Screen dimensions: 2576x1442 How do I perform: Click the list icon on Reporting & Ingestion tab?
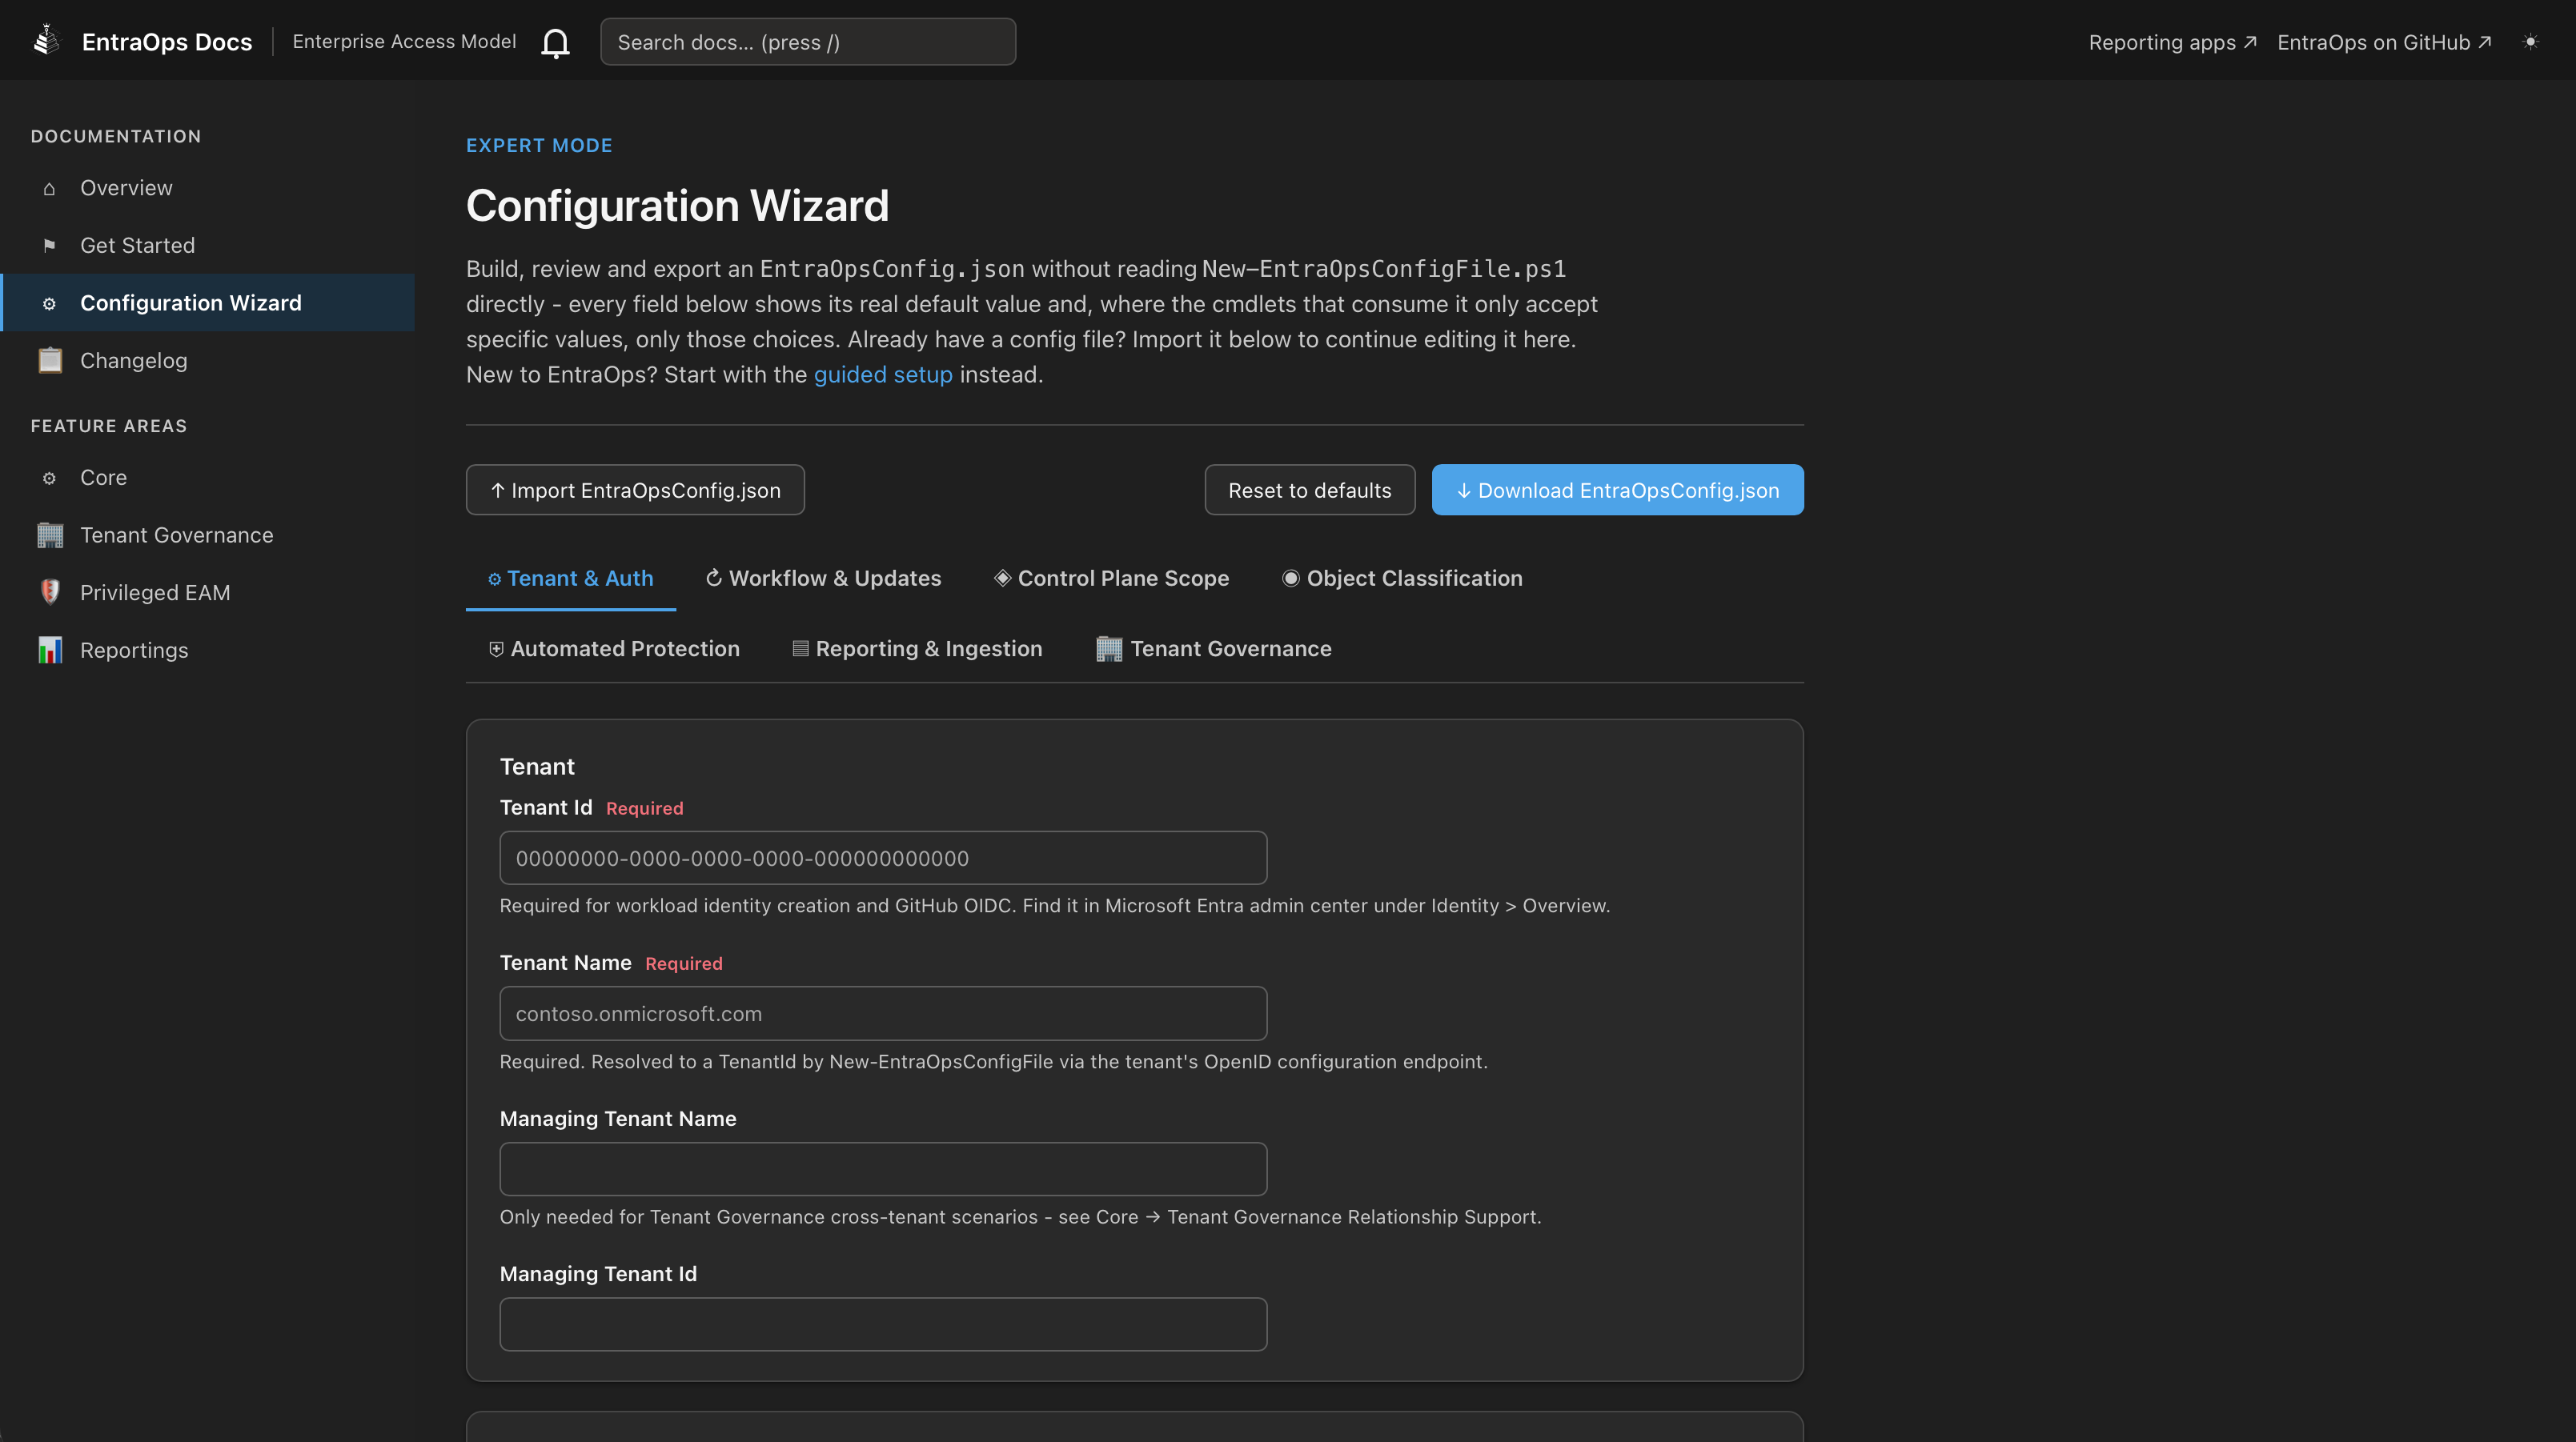click(x=800, y=649)
